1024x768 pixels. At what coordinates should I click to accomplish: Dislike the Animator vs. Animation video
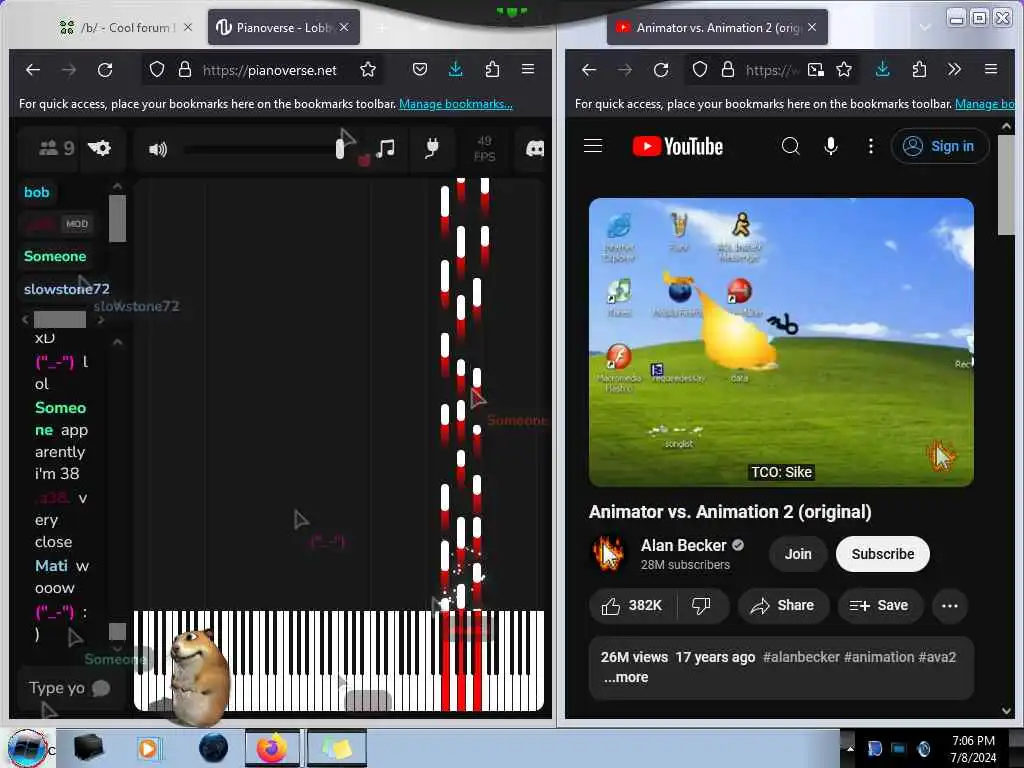pyautogui.click(x=701, y=606)
